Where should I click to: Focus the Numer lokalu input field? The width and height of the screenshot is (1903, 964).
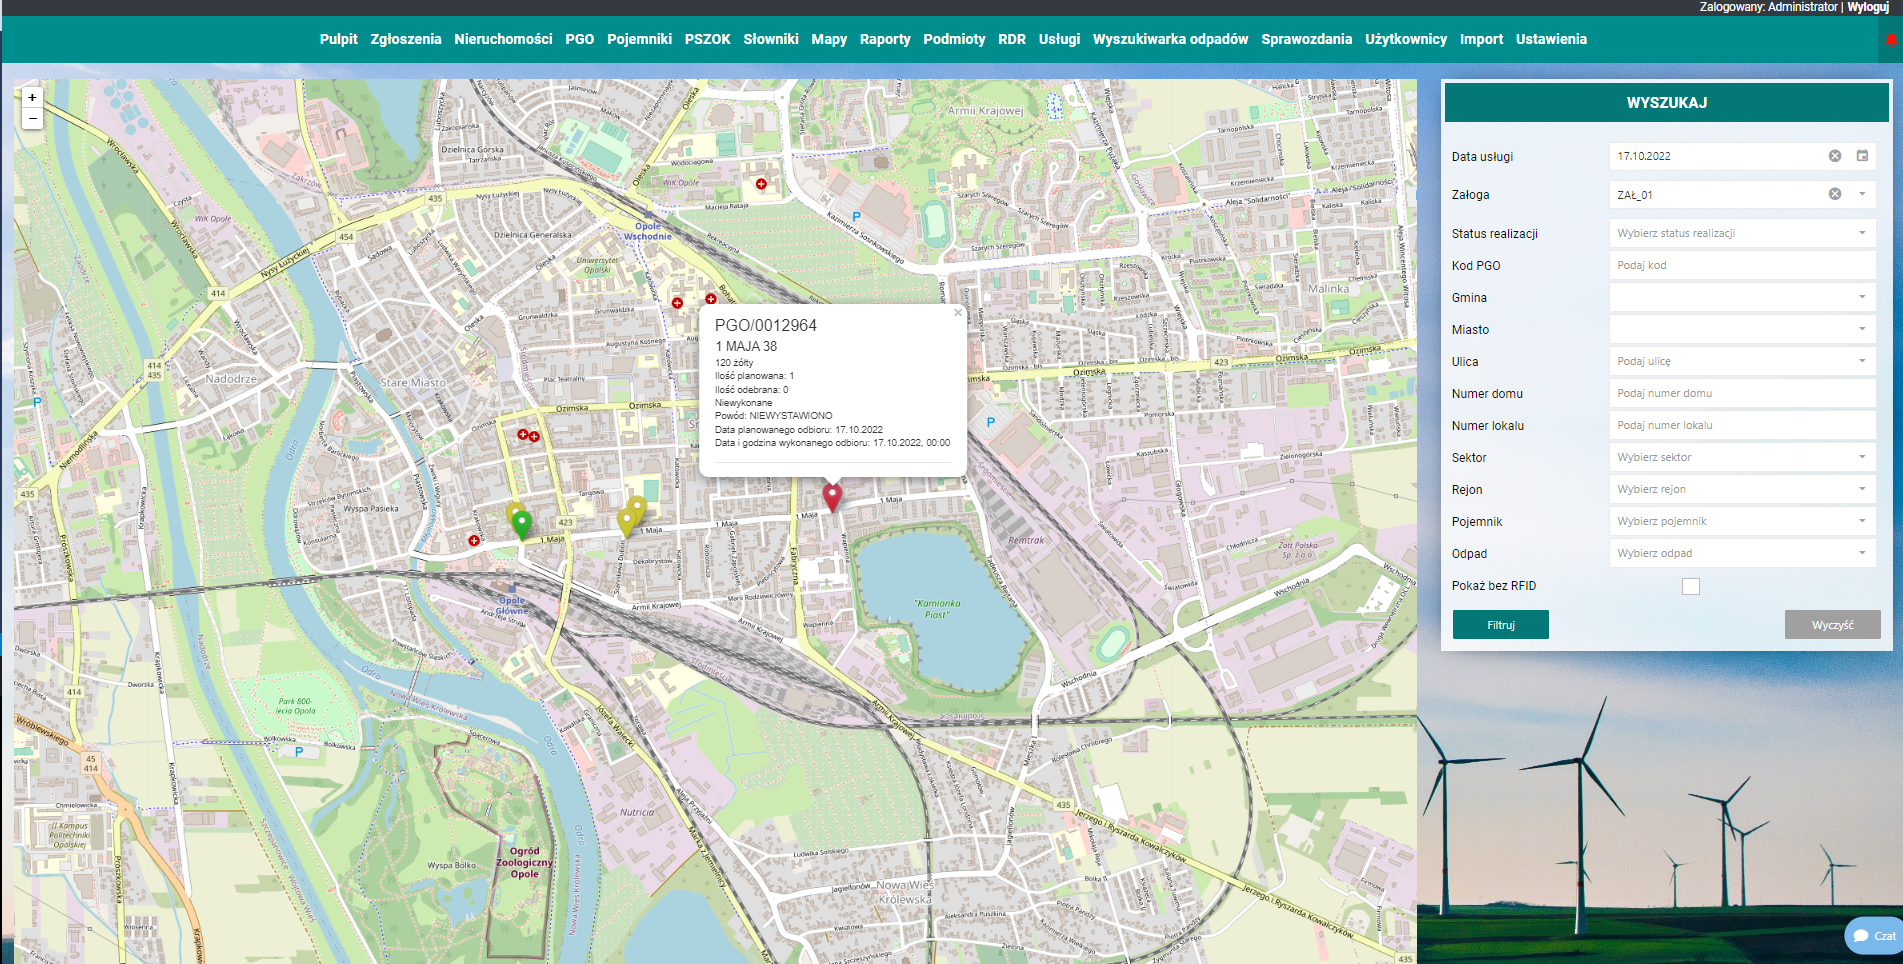click(1742, 425)
